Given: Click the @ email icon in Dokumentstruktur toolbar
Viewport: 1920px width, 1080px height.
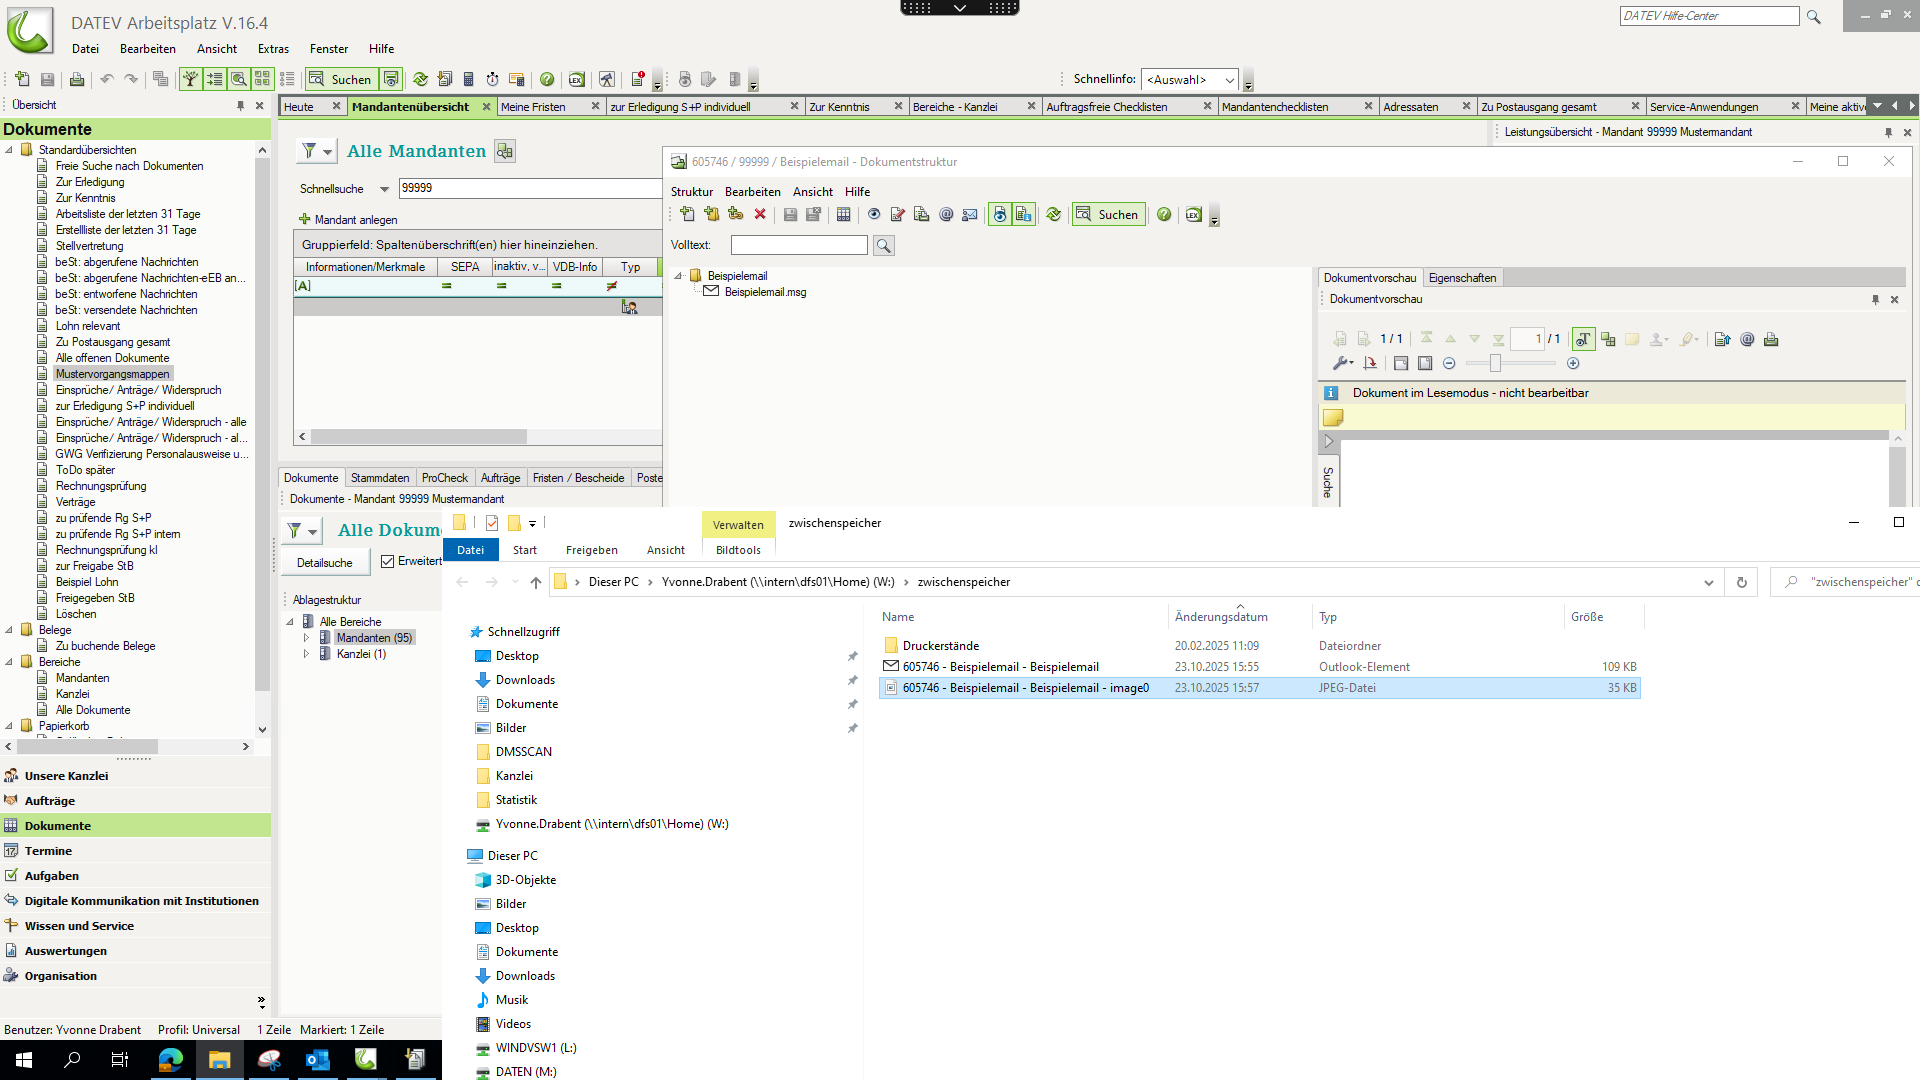Looking at the screenshot, I should point(946,214).
